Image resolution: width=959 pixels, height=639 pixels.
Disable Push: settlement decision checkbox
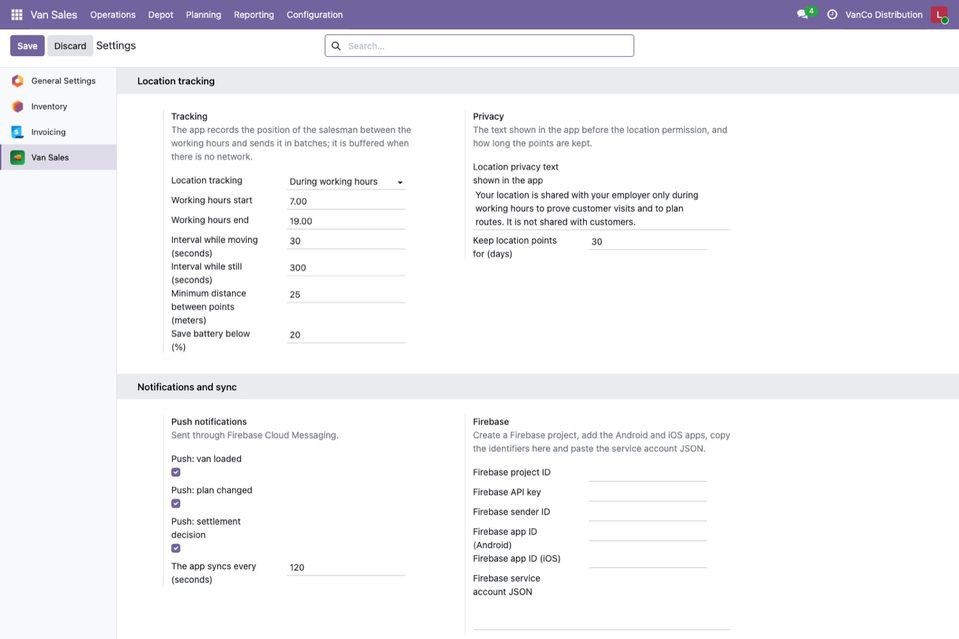click(176, 549)
